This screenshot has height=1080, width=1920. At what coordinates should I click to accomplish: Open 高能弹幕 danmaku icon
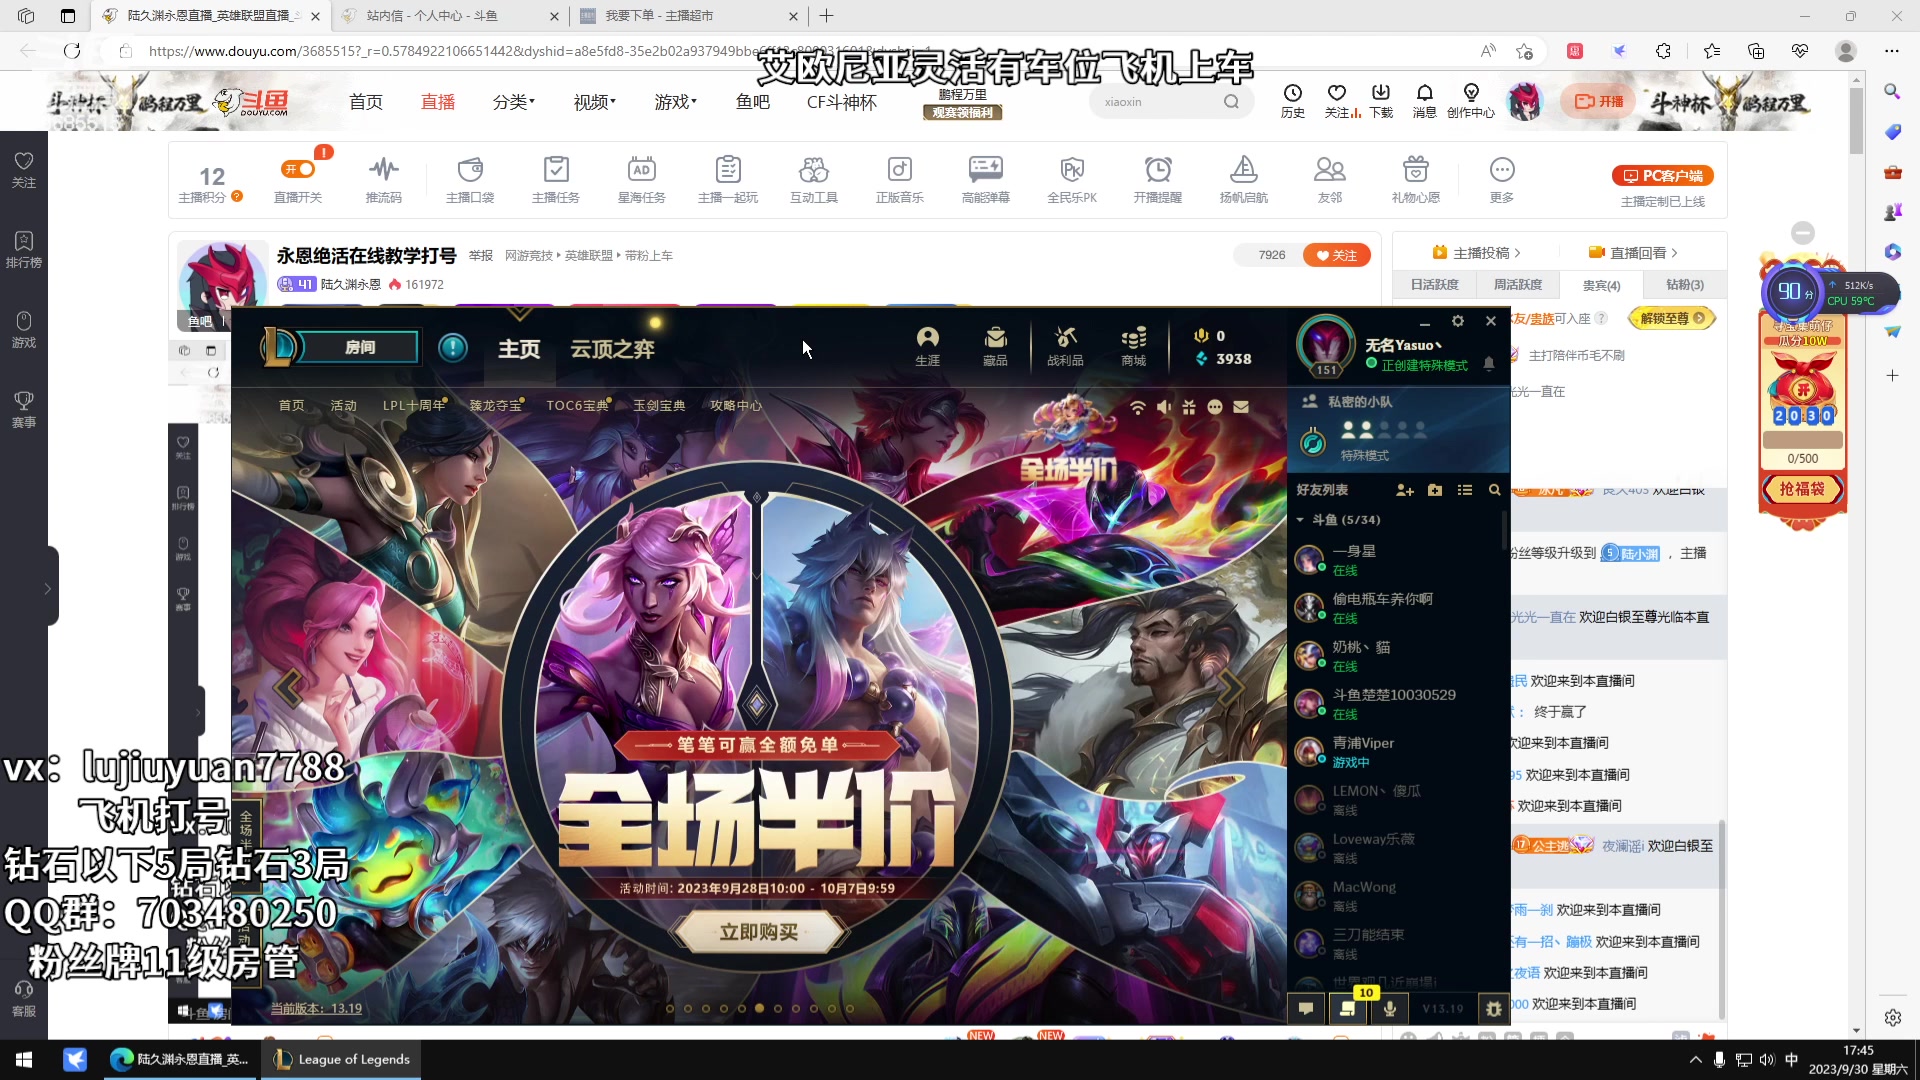[986, 180]
